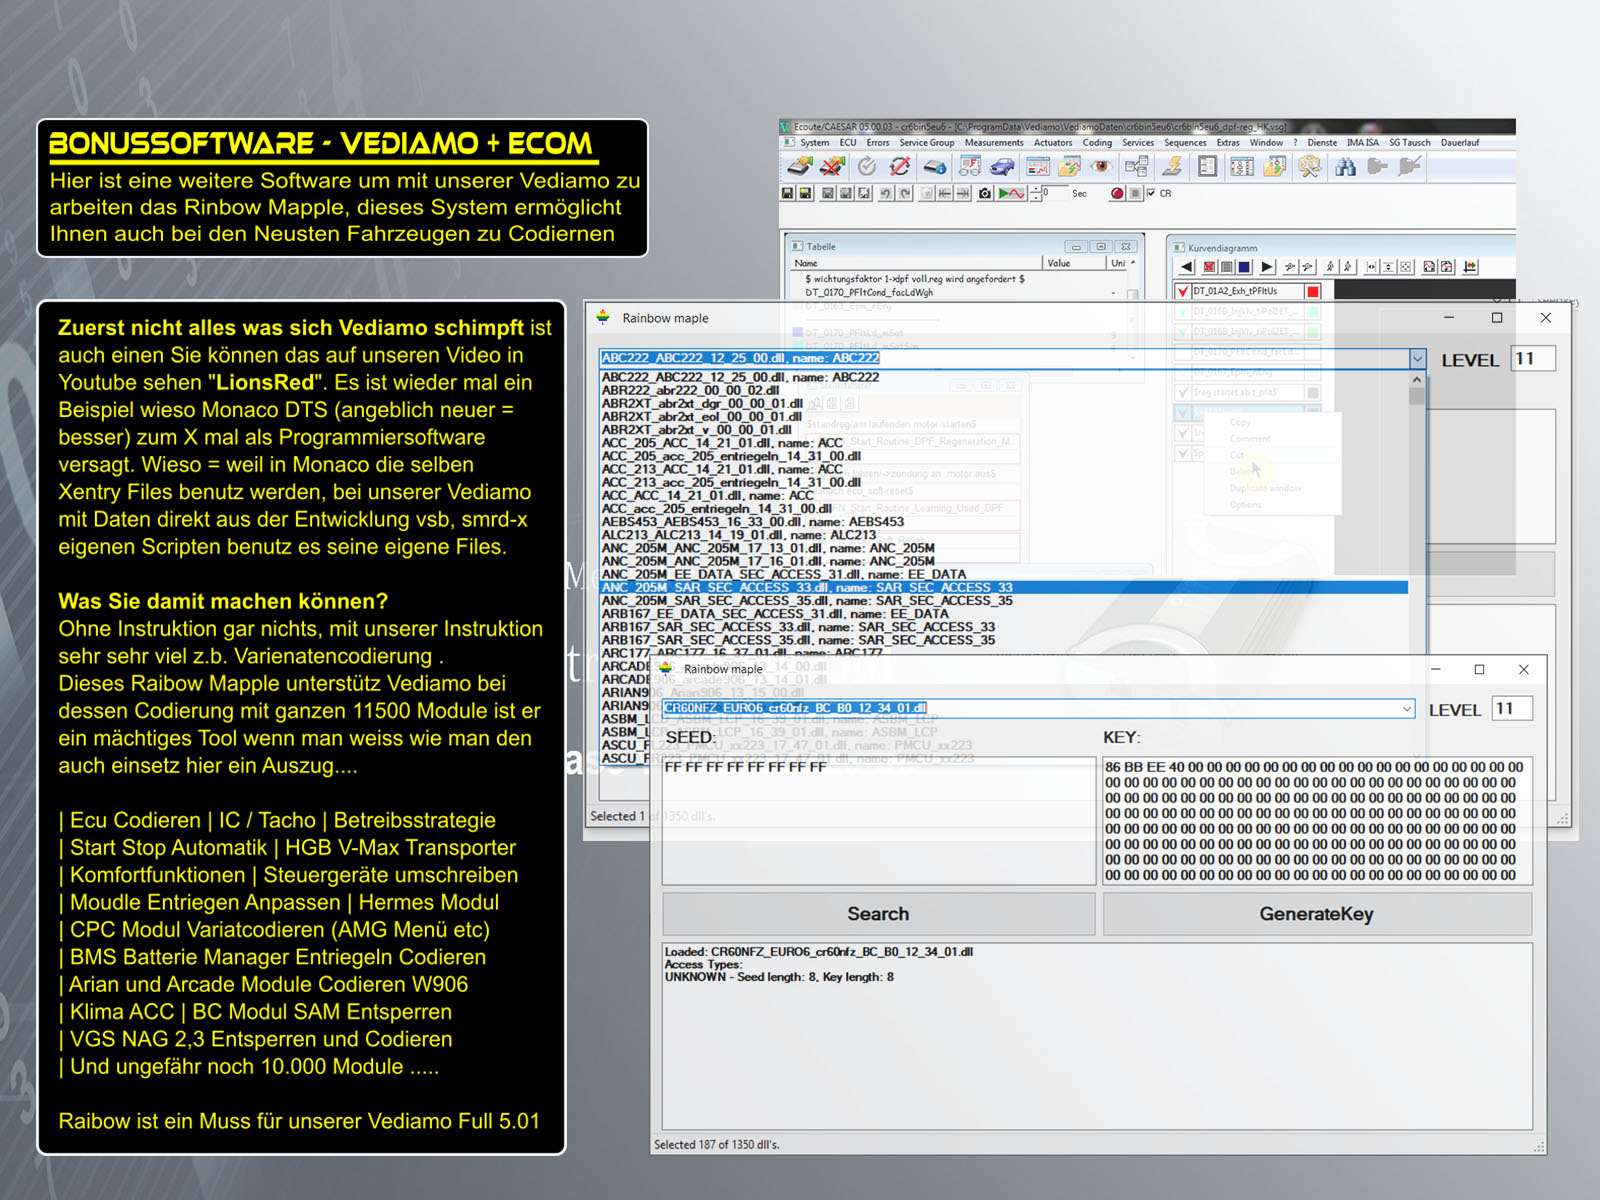Viewport: 1600px width, 1200px height.
Task: Click the red X icon in Kurvendiagramm toolbar
Action: click(1209, 267)
